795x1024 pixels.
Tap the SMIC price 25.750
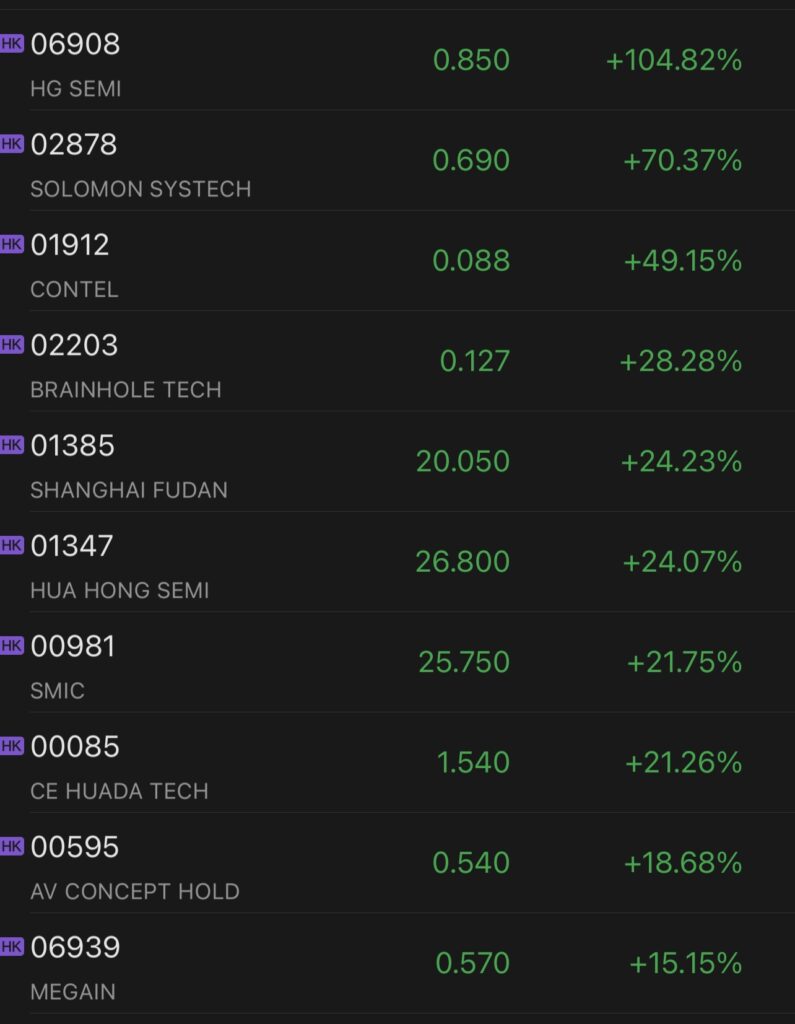[x=464, y=662]
